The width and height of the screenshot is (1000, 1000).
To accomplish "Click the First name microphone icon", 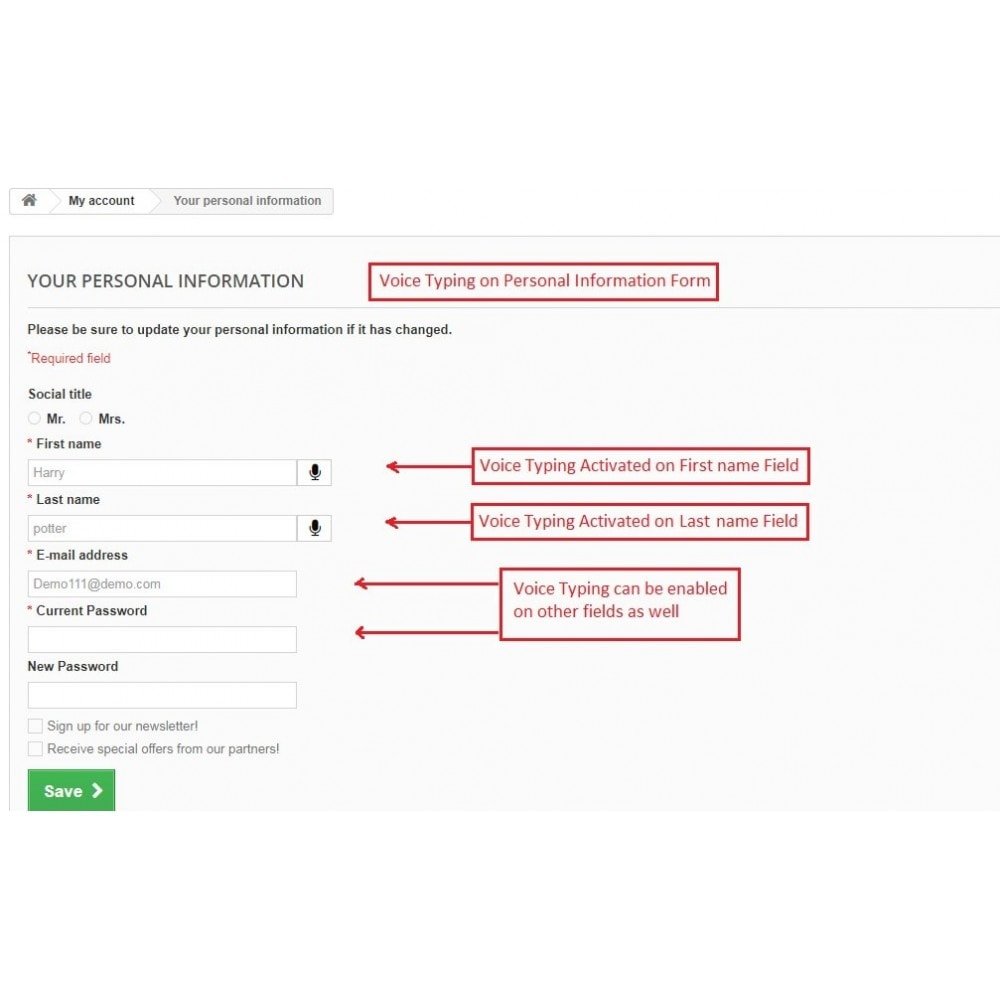I will pos(315,473).
